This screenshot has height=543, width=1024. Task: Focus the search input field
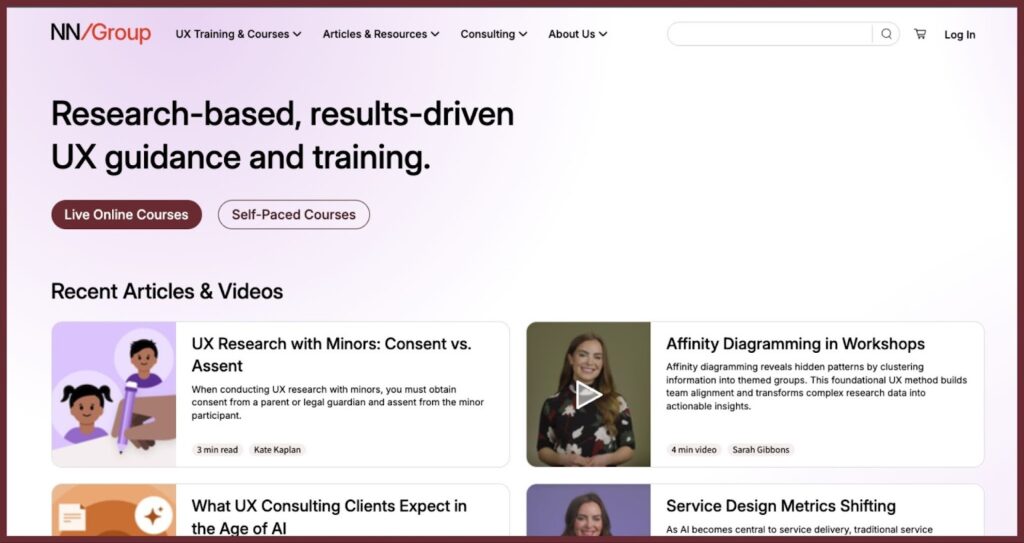pyautogui.click(x=769, y=34)
